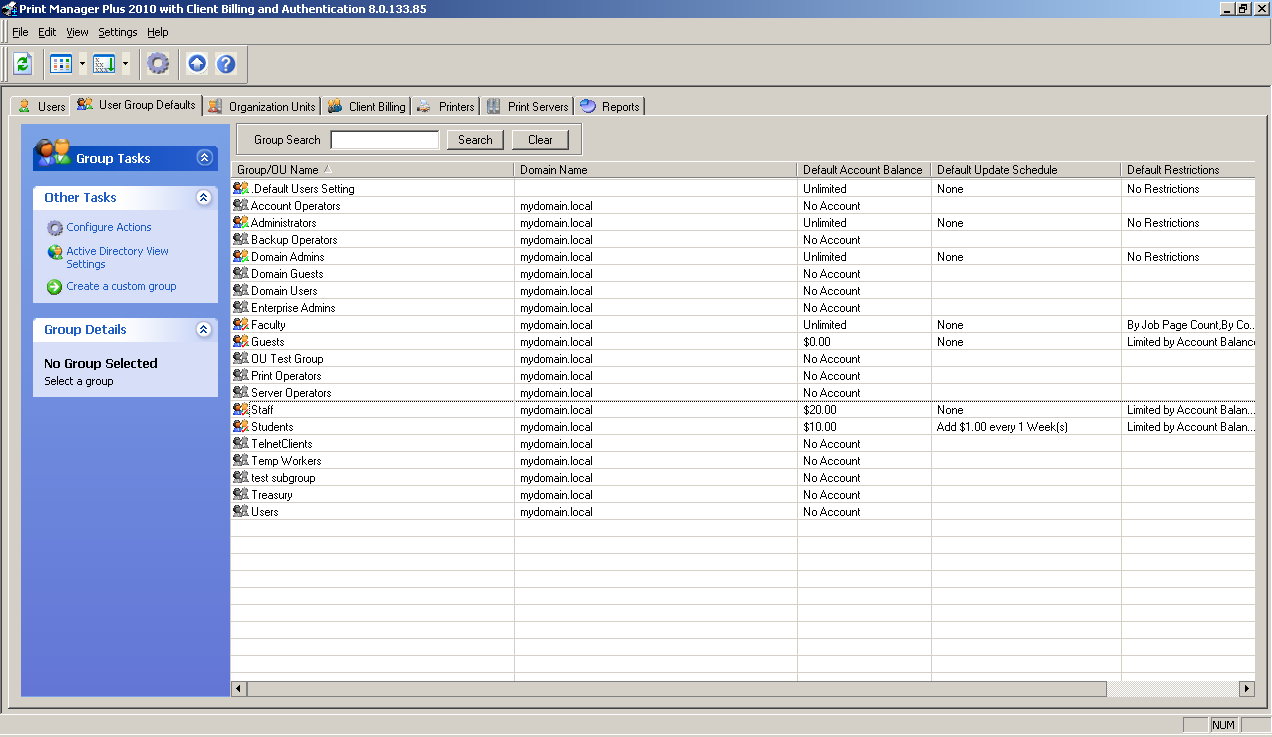Click the group icon next to Temp Workers
The width and height of the screenshot is (1272, 737).
[241, 460]
